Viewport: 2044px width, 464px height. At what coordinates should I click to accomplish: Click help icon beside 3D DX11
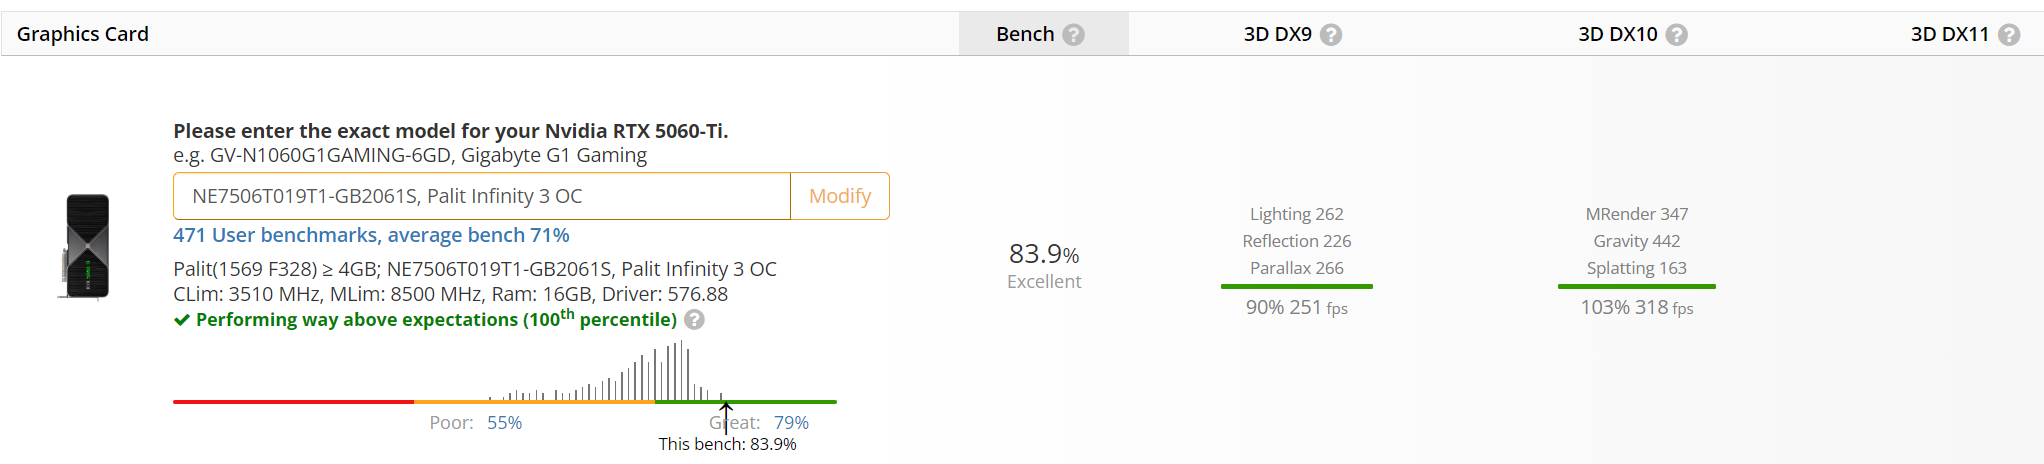[x=2008, y=35]
